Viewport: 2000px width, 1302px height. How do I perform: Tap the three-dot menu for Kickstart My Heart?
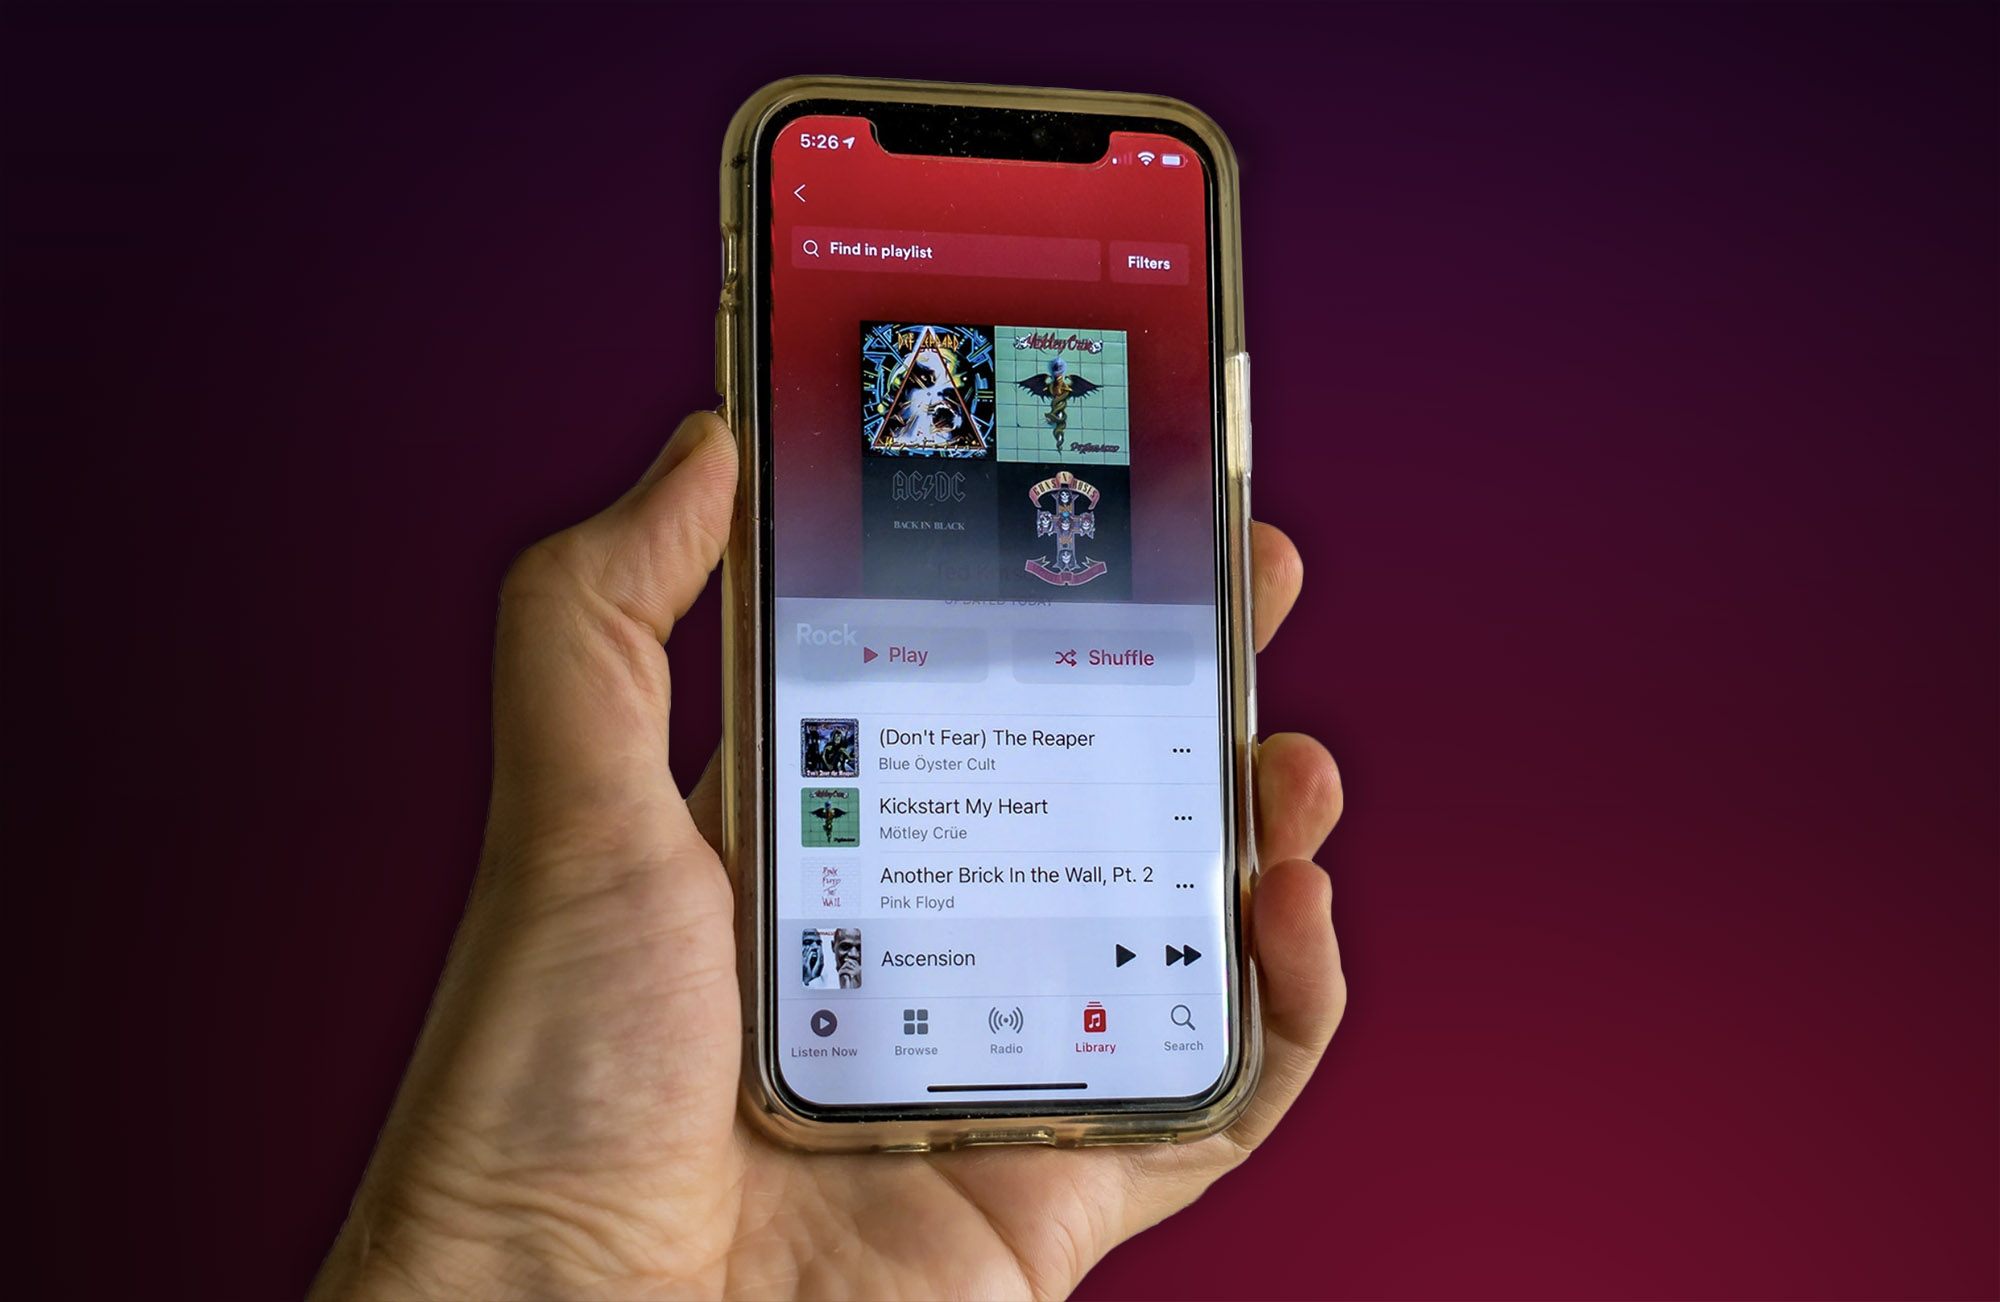point(1182,816)
